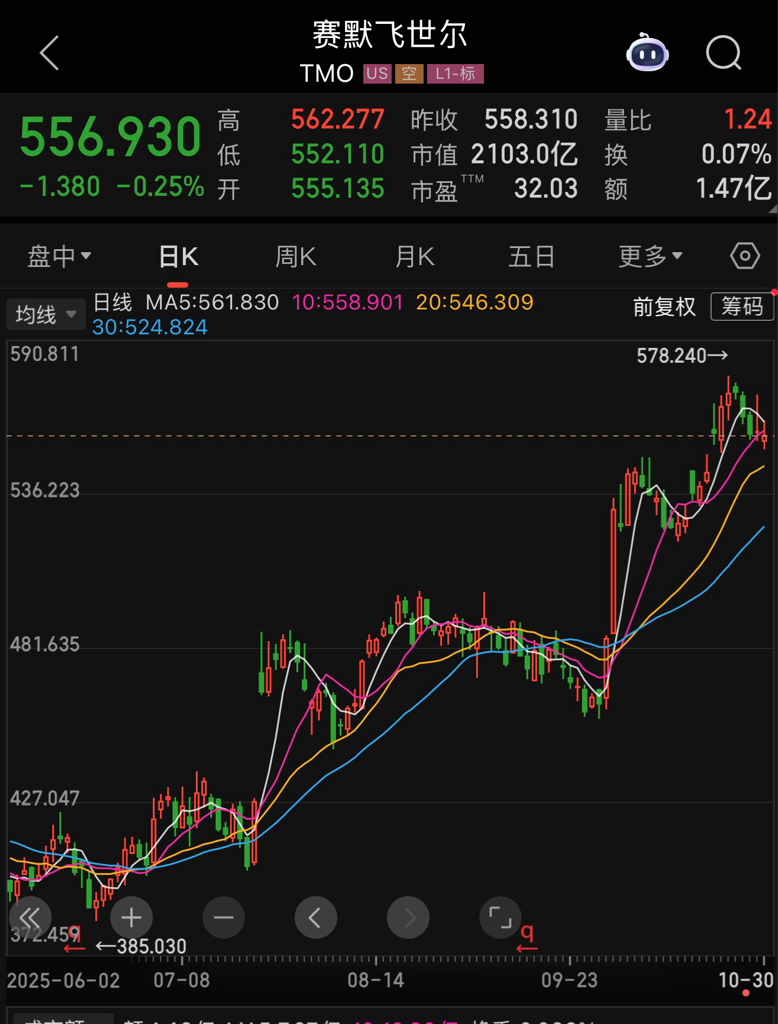Switch to 月K monthly chart
This screenshot has height=1024, width=778.
point(414,257)
